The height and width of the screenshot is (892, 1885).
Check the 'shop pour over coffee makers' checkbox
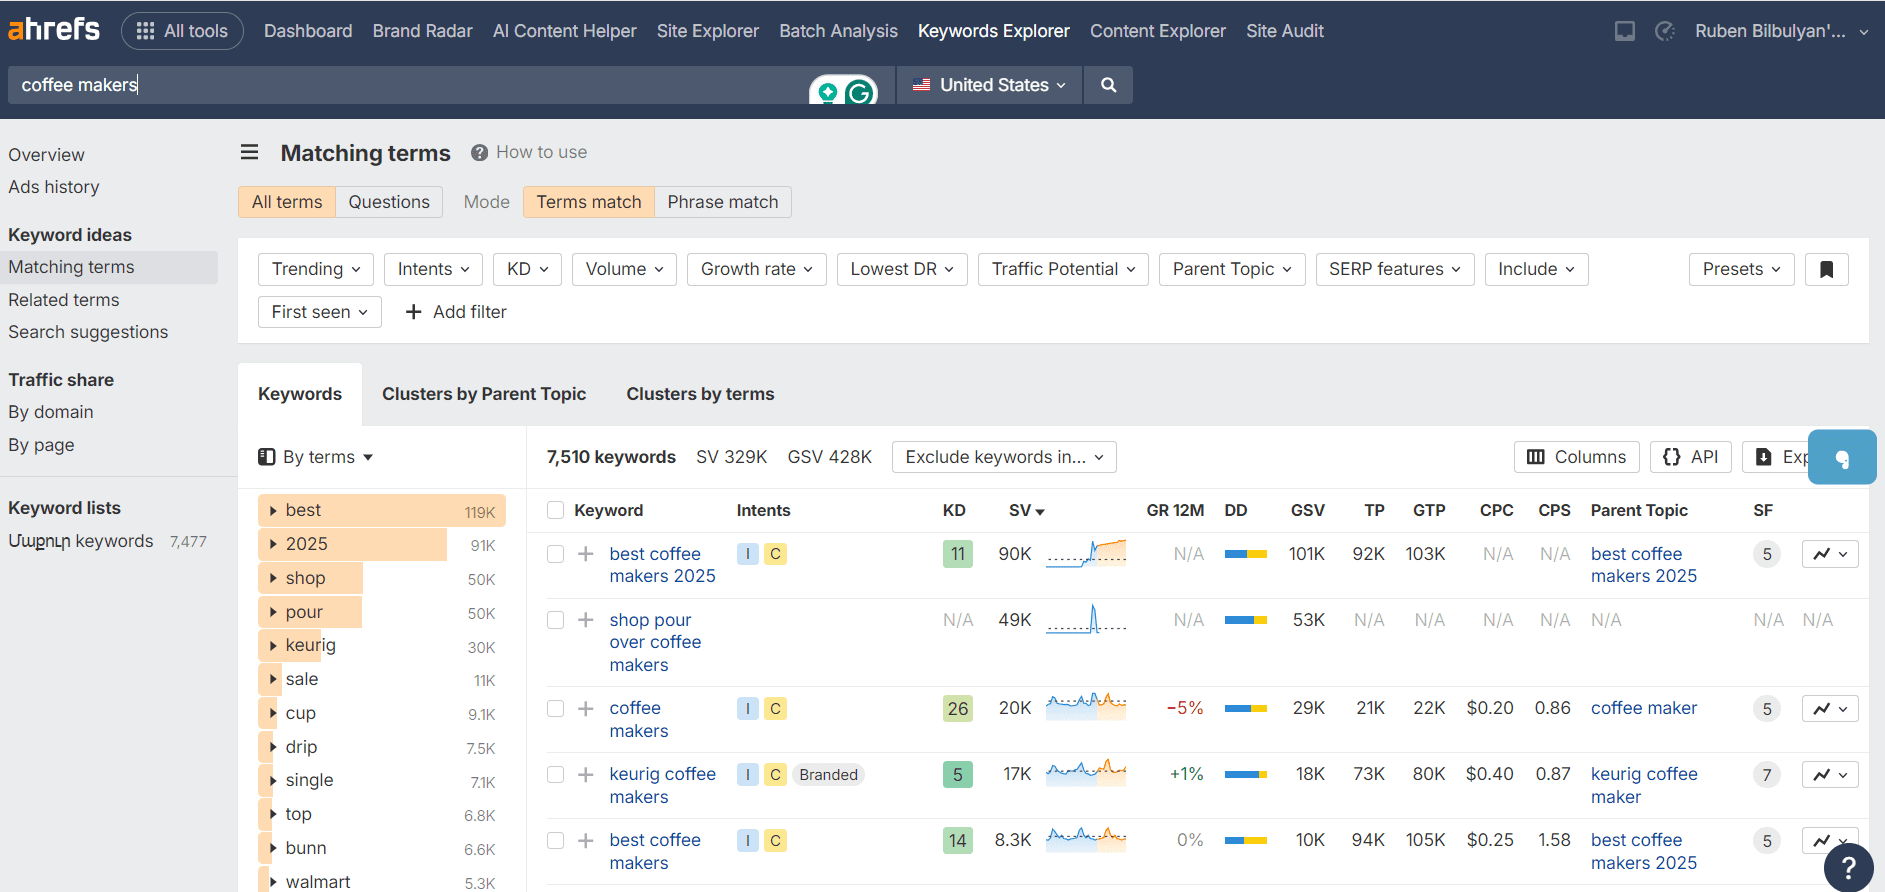pyautogui.click(x=556, y=620)
